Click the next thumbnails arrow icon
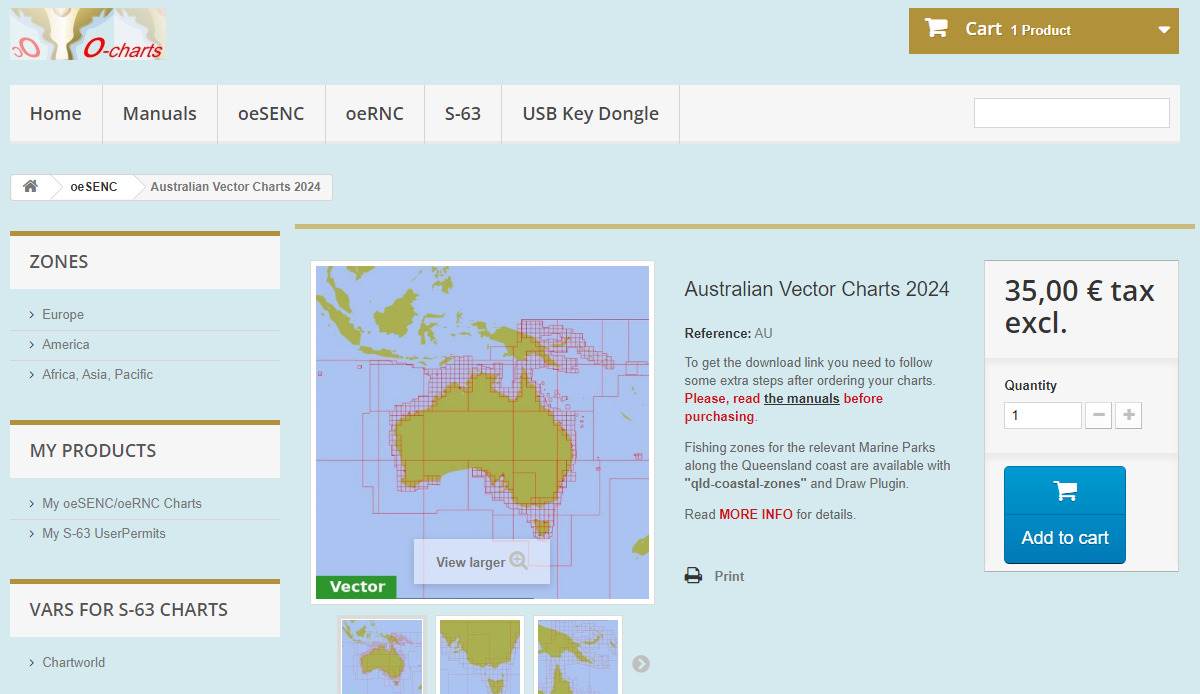1200x694 pixels. pos(641,663)
